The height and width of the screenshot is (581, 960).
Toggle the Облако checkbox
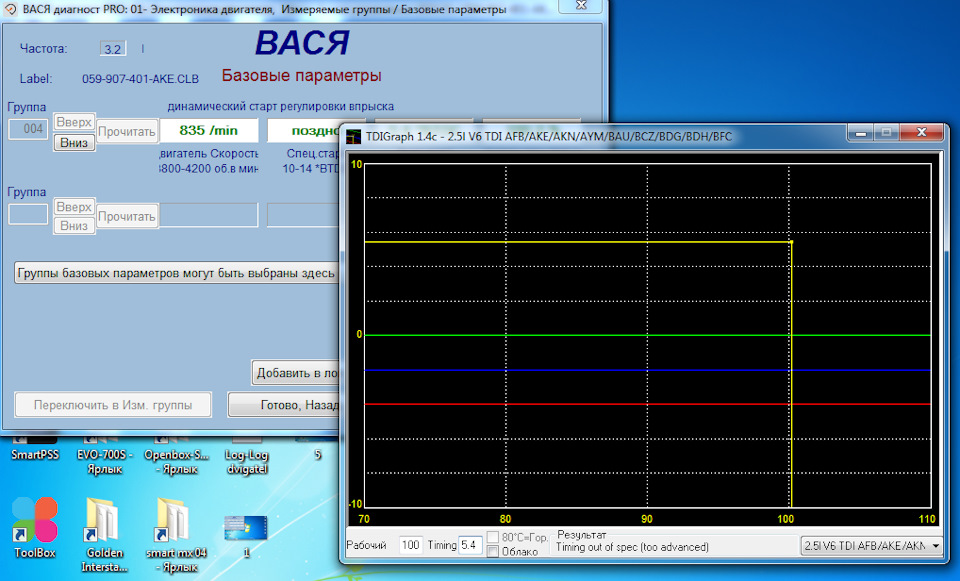pyautogui.click(x=493, y=552)
